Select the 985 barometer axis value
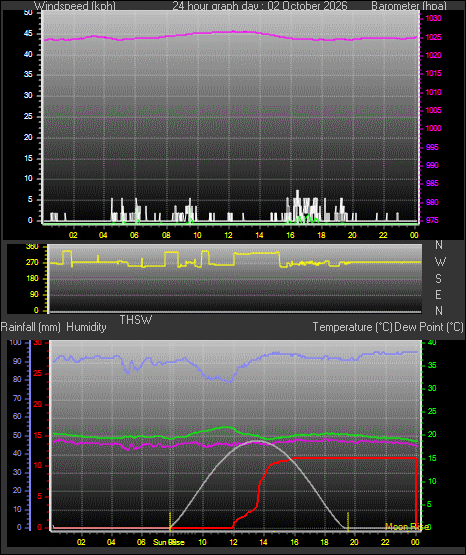This screenshot has width=466, height=555. [432, 183]
